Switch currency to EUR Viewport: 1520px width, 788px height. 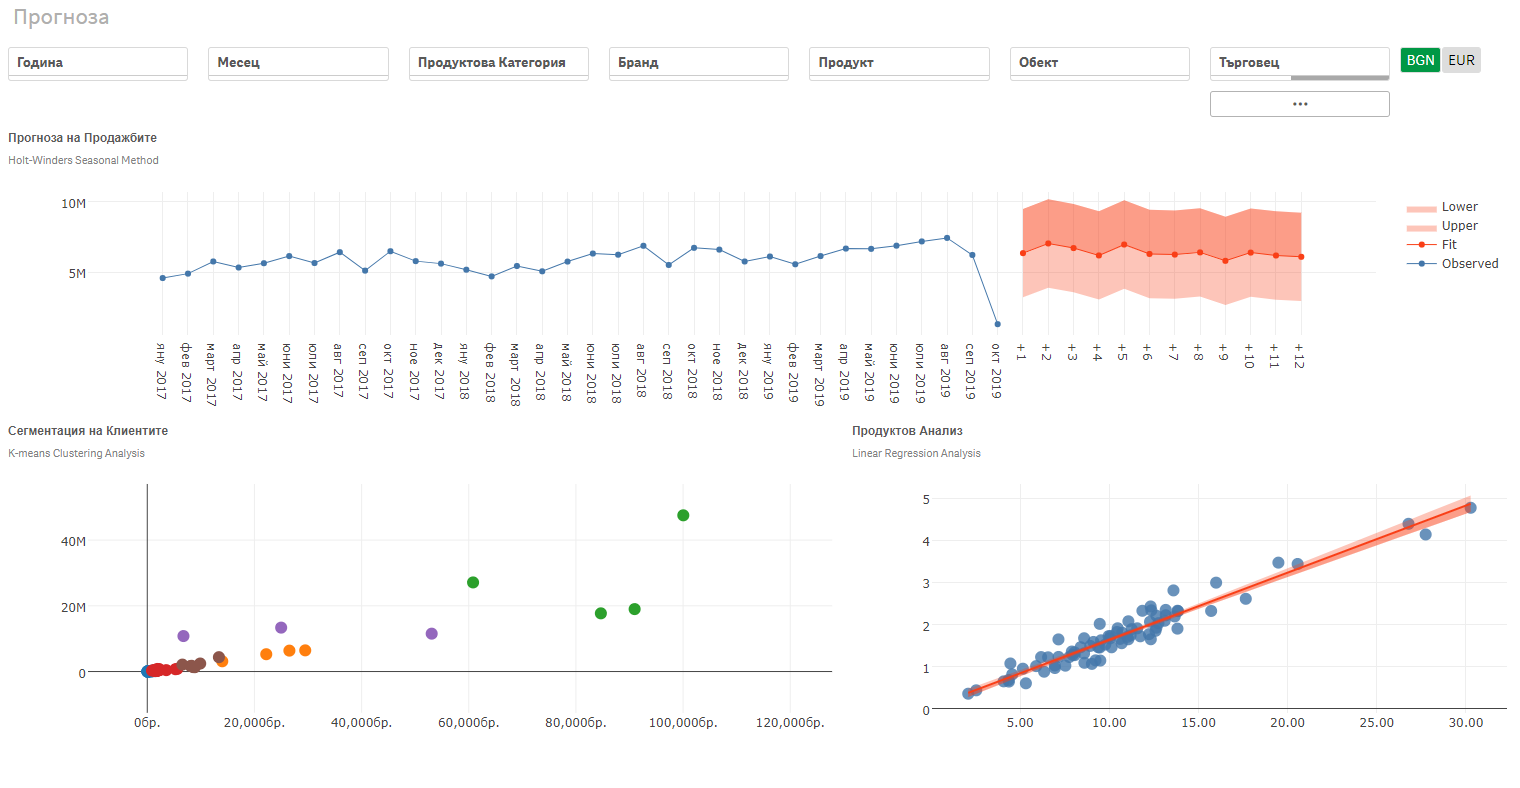1461,60
